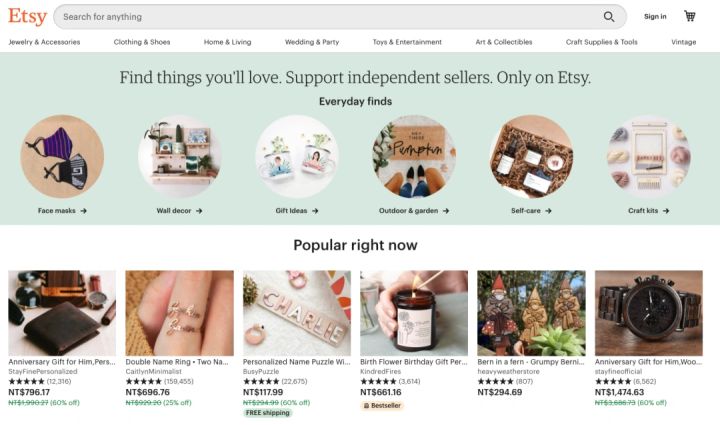This screenshot has width=720, height=425.
Task: Open Jewelry & Accessories menu
Action: pyautogui.click(x=44, y=42)
